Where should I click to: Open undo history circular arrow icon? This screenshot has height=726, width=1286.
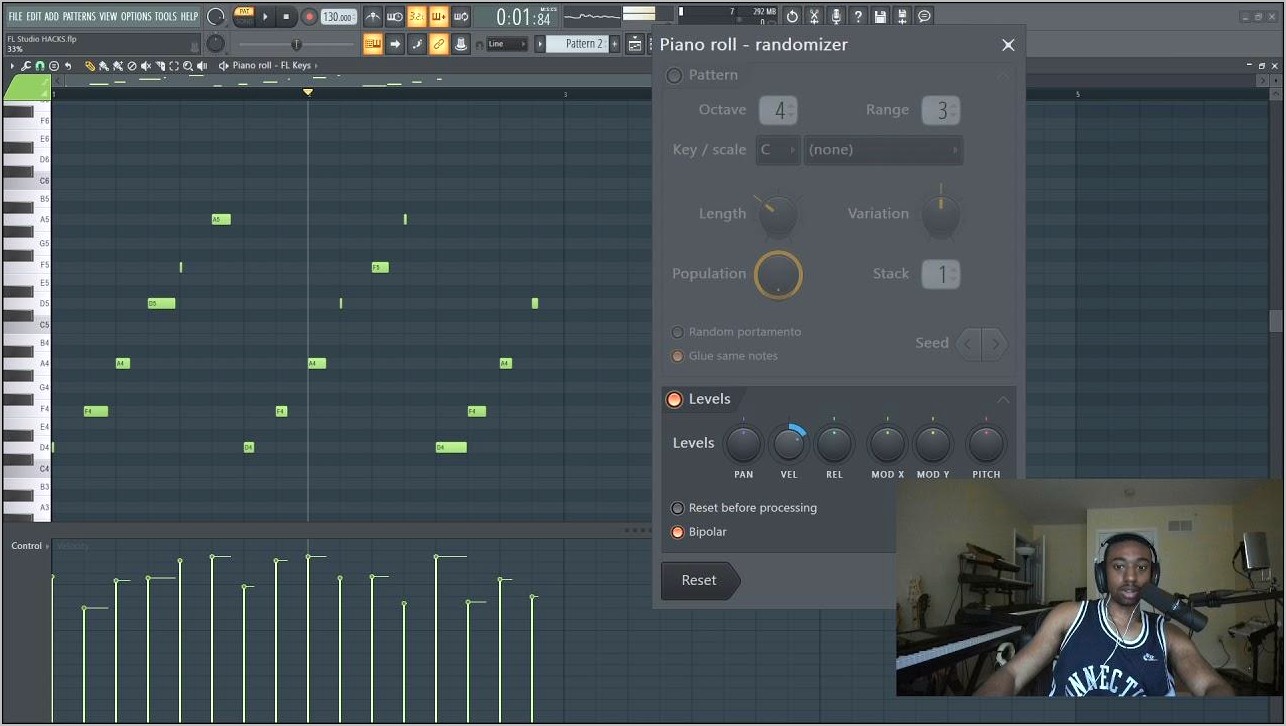pos(792,16)
